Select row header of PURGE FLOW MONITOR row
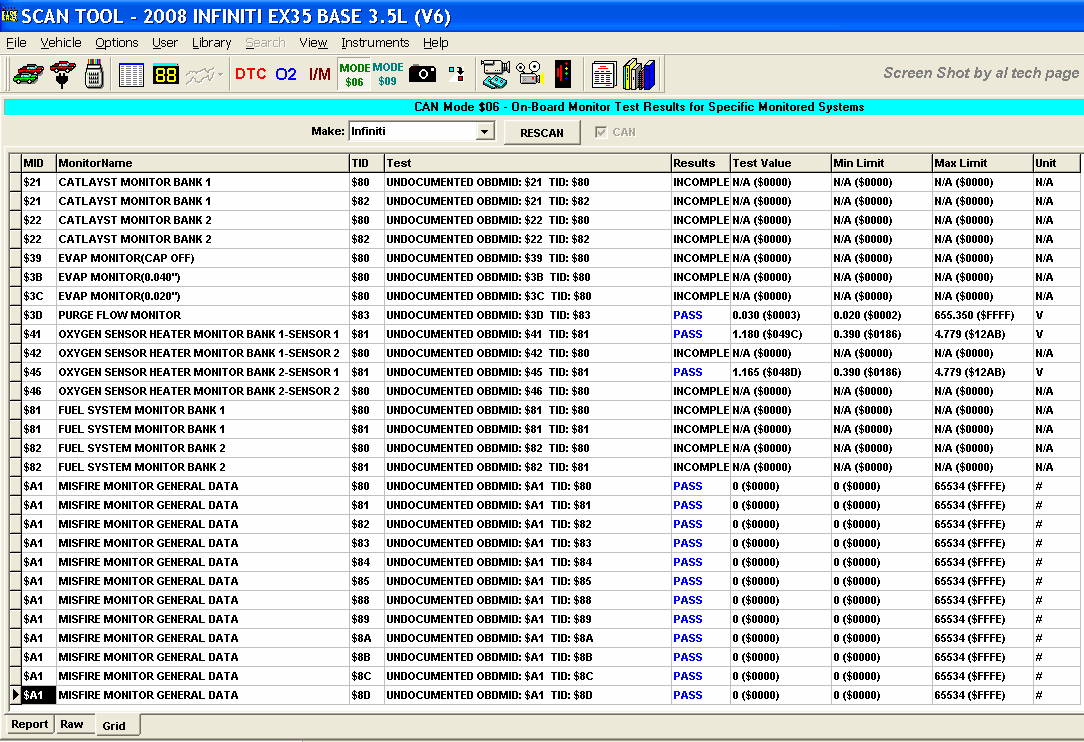 coord(15,315)
